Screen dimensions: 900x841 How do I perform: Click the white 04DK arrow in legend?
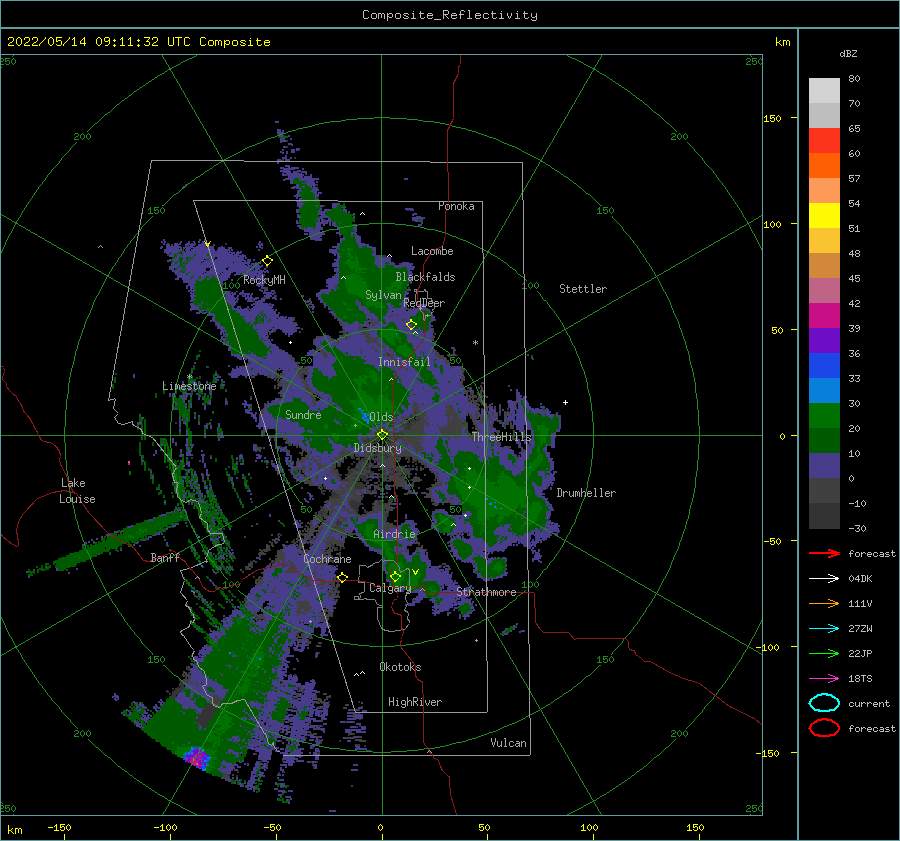(824, 579)
